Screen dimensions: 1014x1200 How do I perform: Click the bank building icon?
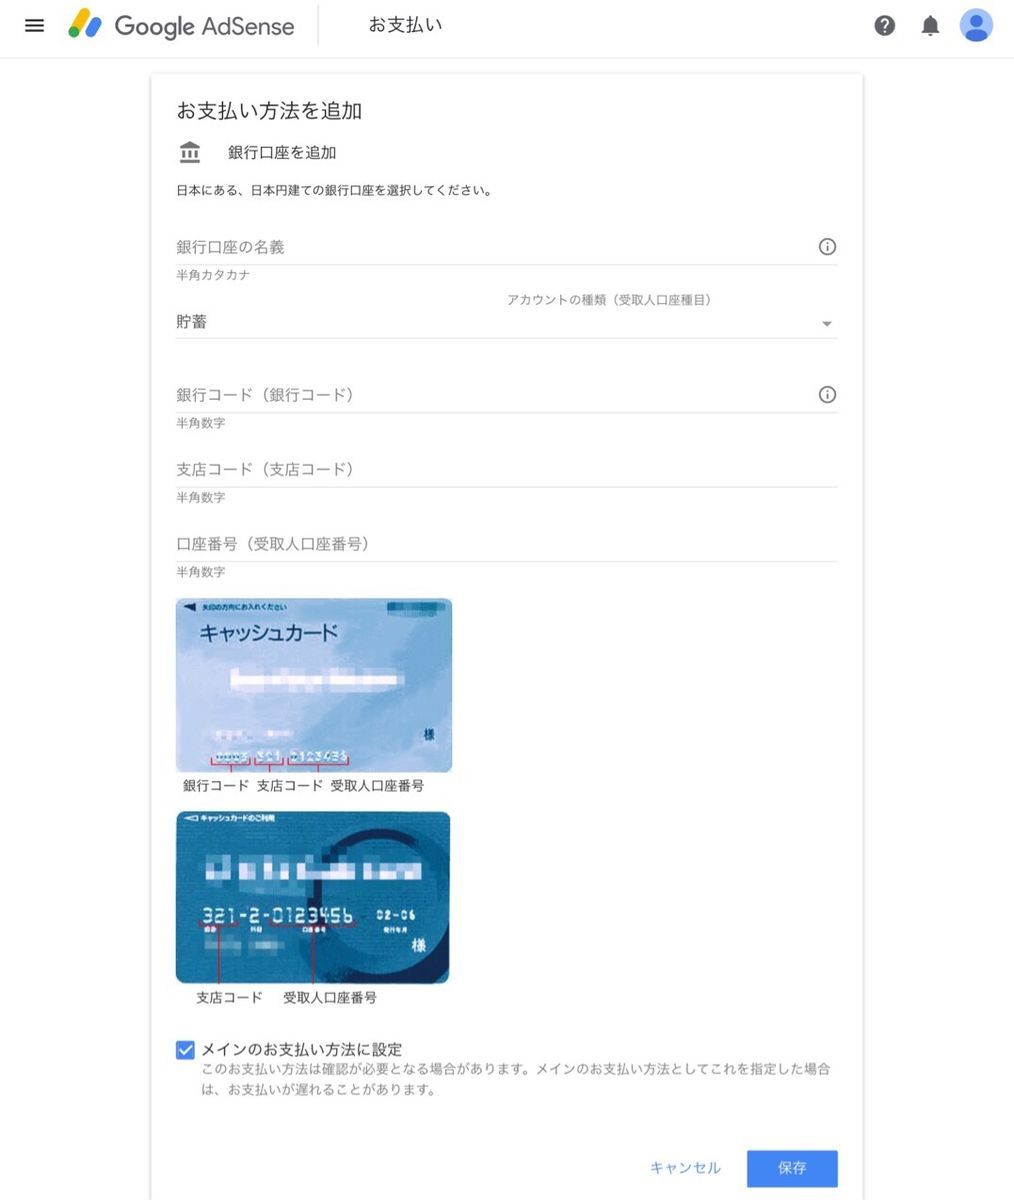190,152
